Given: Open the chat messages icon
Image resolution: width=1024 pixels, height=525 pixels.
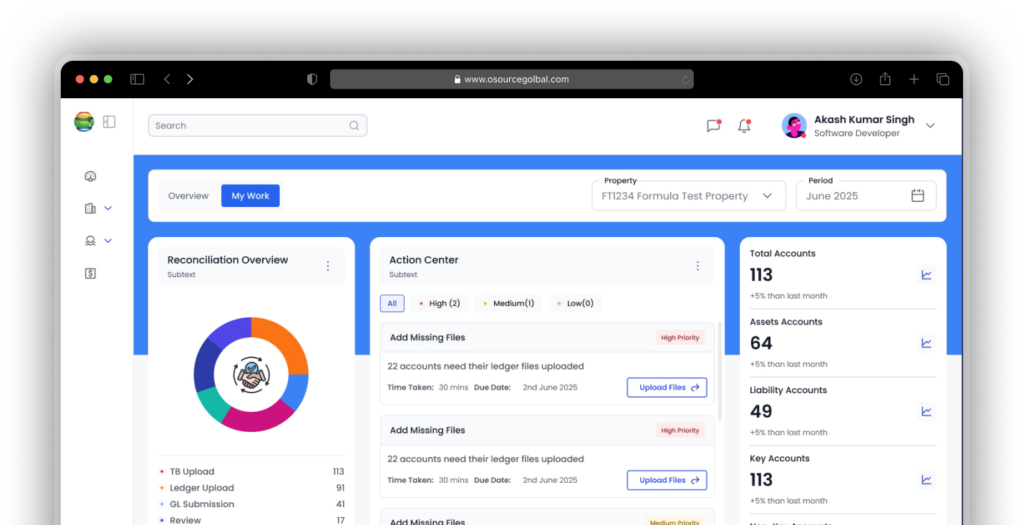Looking at the screenshot, I should click(713, 126).
